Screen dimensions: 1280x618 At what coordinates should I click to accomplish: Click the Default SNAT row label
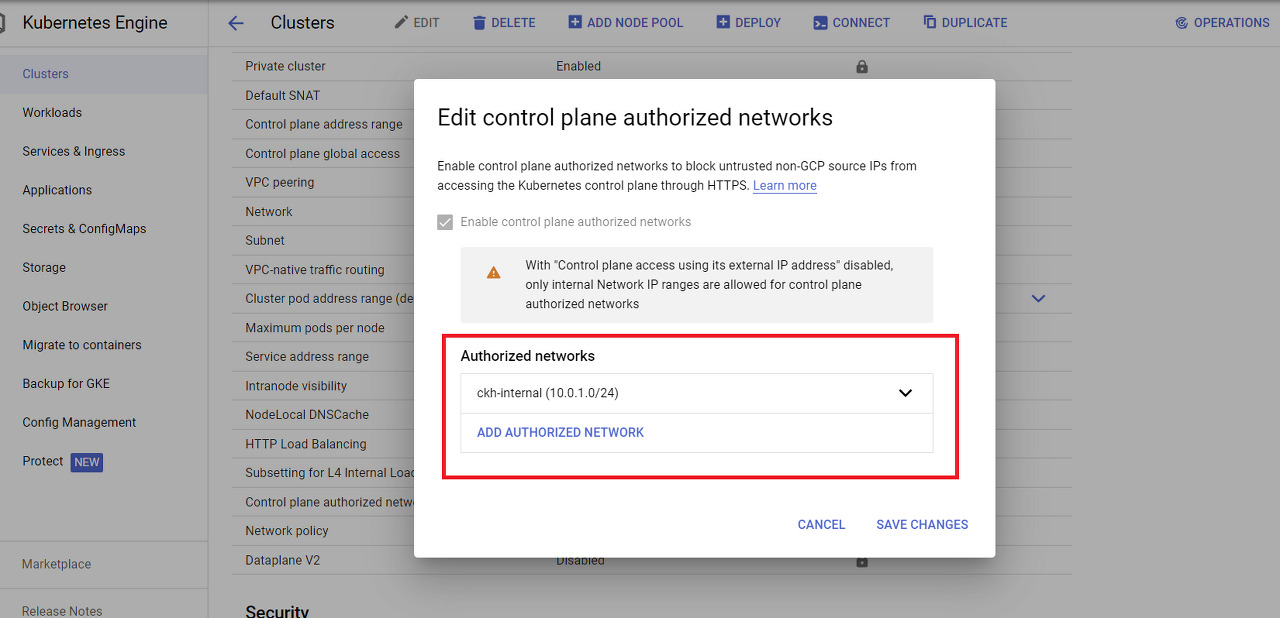click(282, 96)
